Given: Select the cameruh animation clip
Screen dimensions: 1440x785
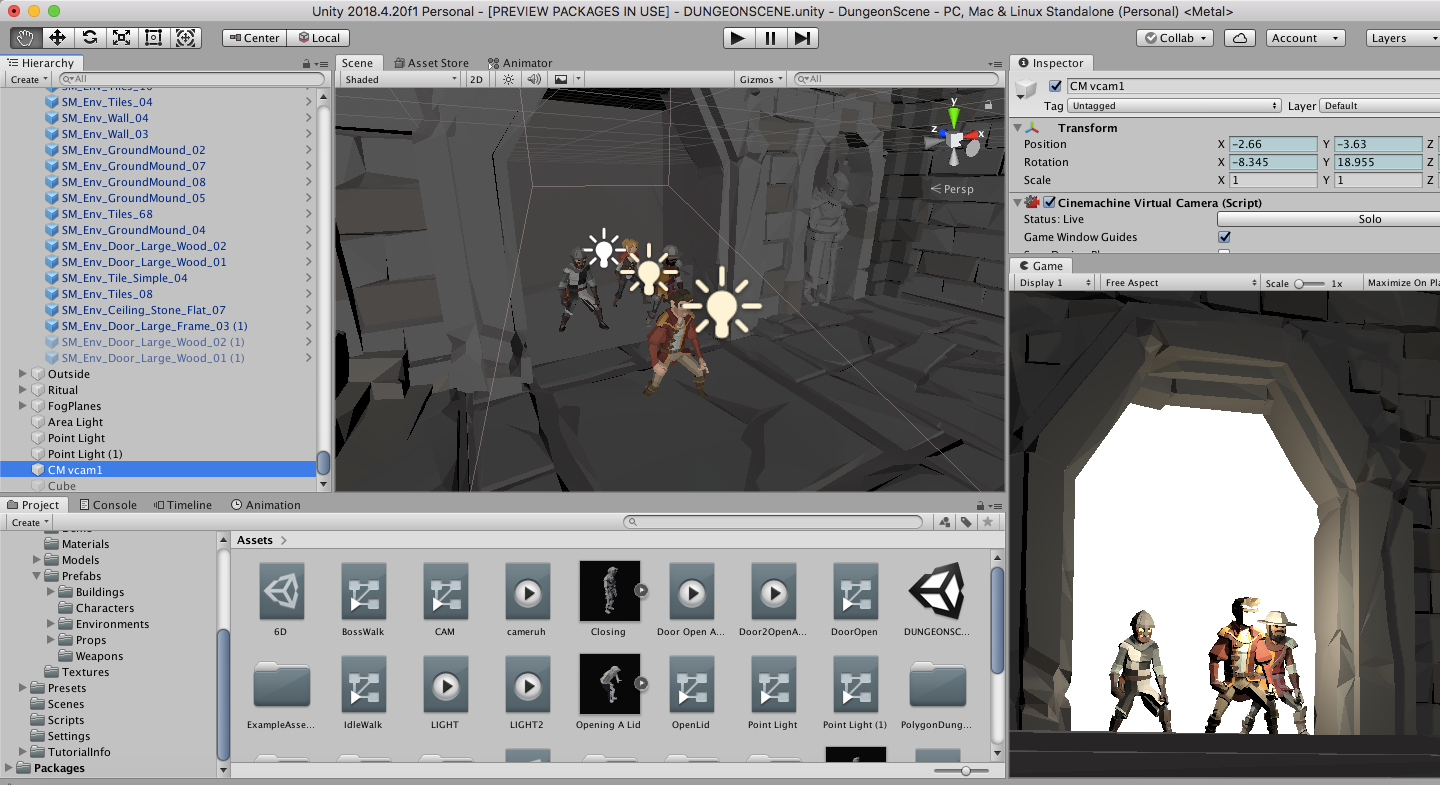Looking at the screenshot, I should pos(526,599).
